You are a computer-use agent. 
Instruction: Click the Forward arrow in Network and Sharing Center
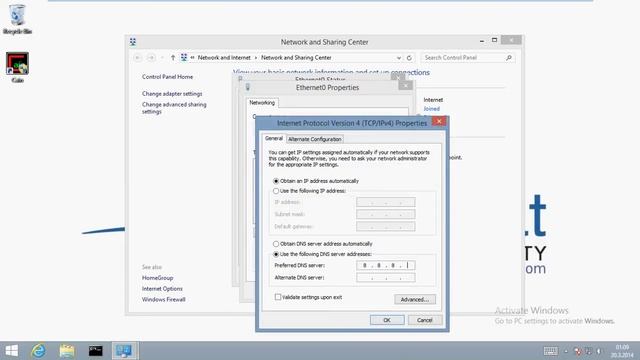tap(151, 58)
